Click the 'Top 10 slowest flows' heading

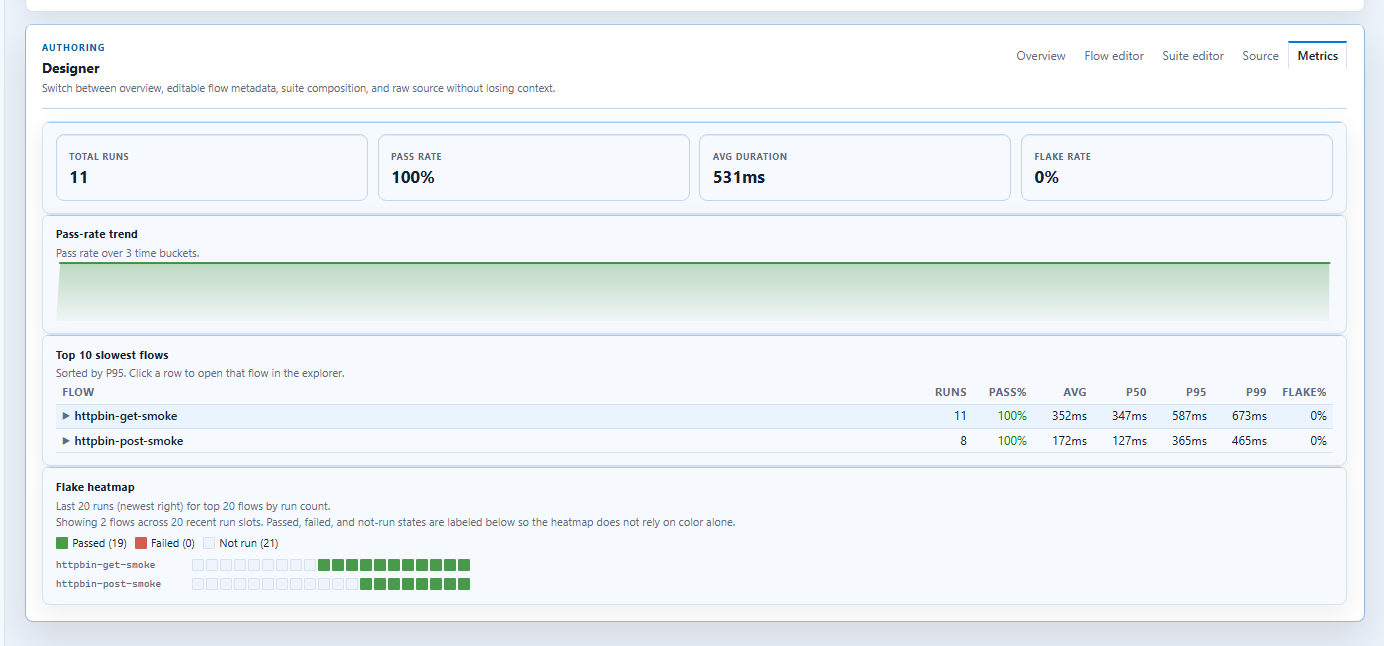112,355
